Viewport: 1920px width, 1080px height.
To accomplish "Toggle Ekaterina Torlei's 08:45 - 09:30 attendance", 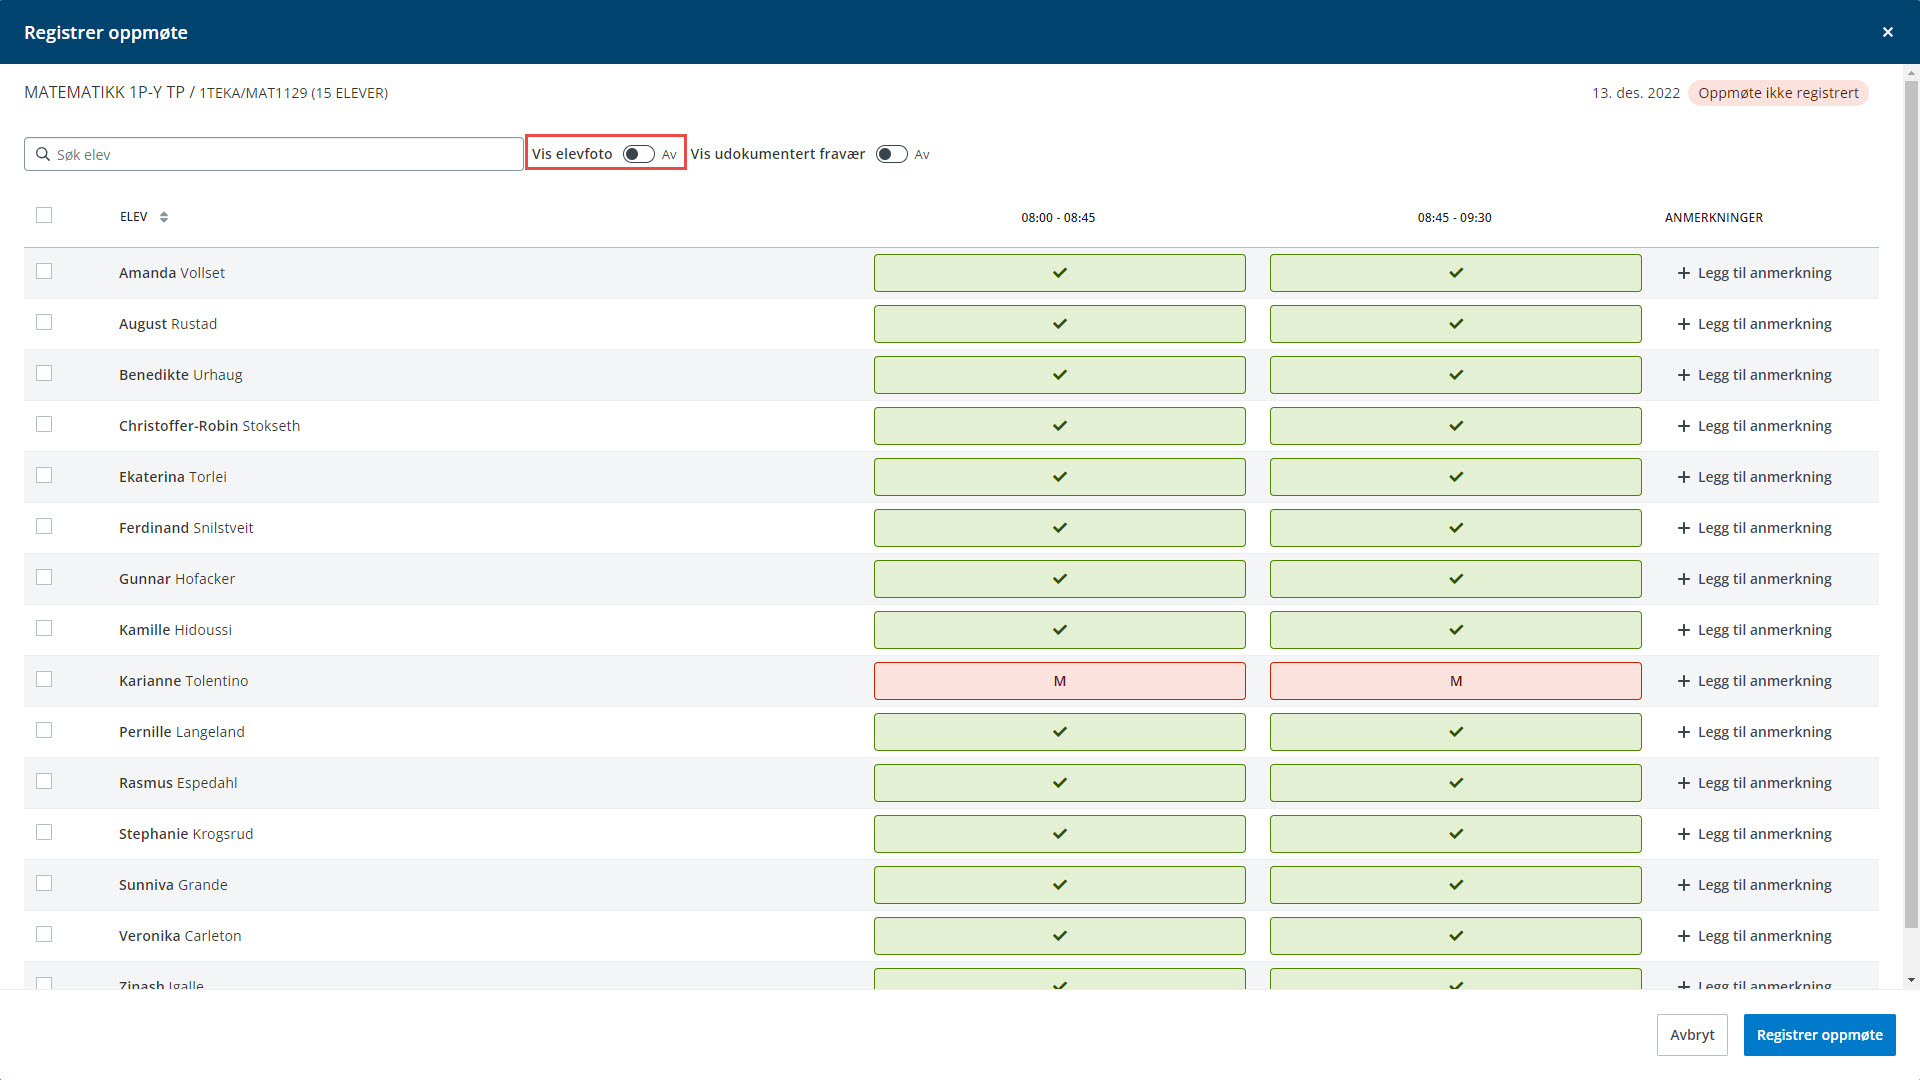I will 1456,477.
